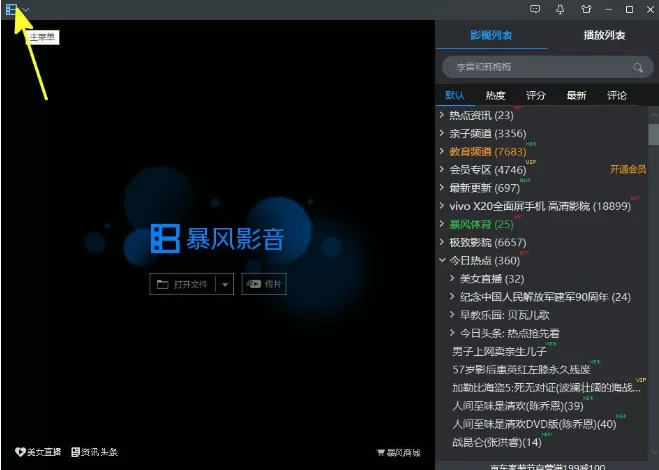Focus the 李雷和韩梅梅 search field
The image size is (659, 470).
[x=548, y=67]
